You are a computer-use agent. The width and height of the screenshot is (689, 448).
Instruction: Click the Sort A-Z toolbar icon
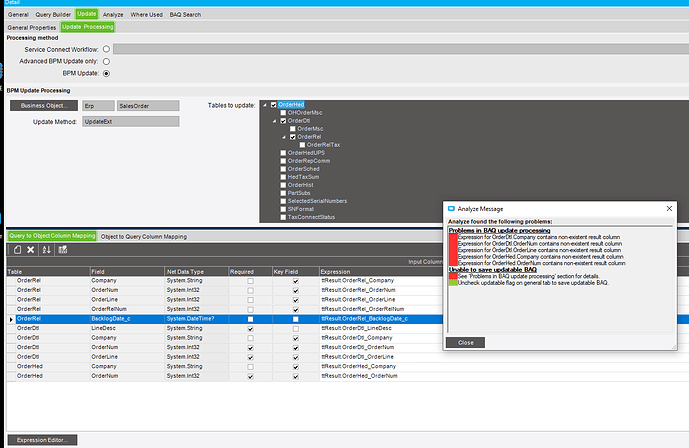click(x=47, y=250)
